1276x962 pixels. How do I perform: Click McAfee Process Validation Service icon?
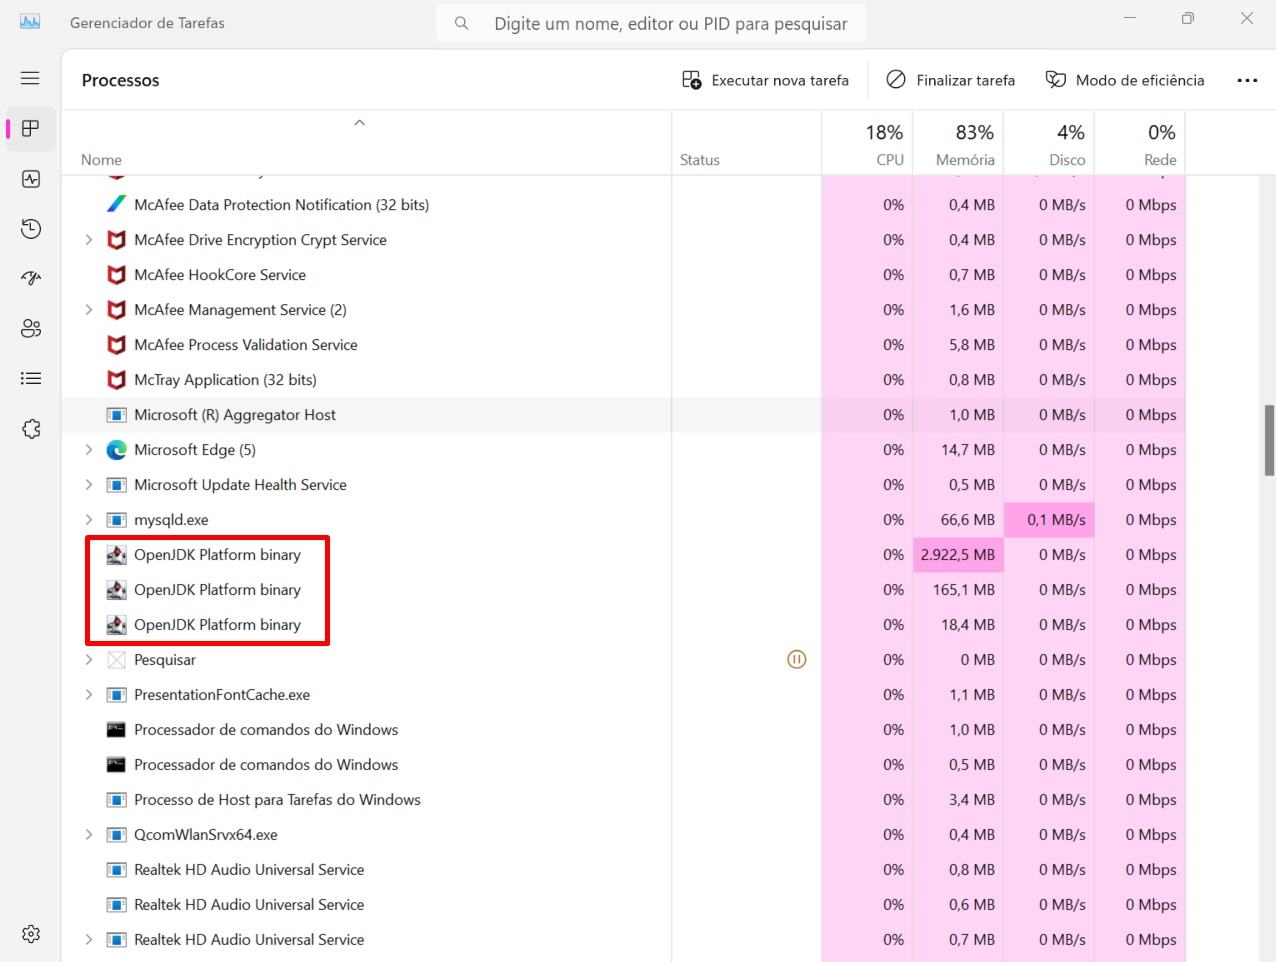click(x=117, y=345)
